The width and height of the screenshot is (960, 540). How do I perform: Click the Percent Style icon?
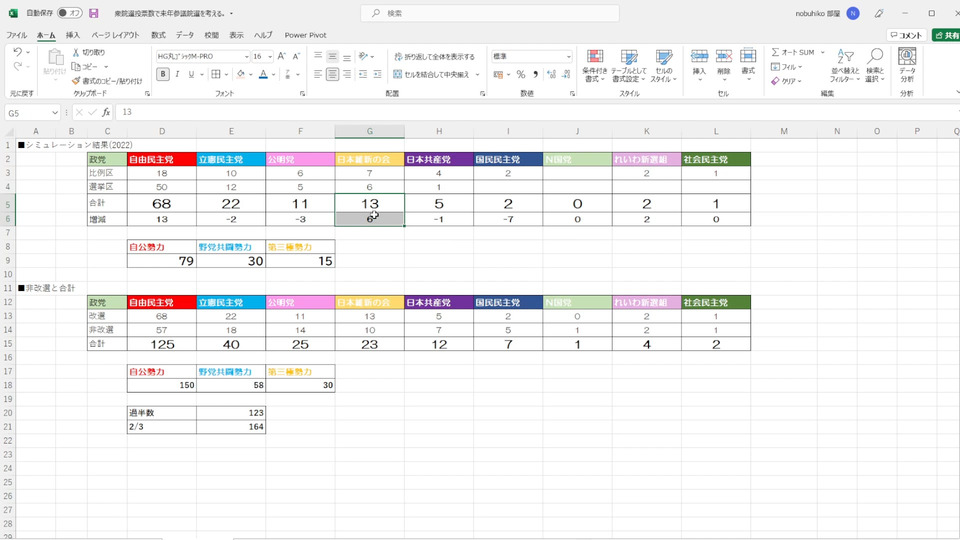[520, 74]
